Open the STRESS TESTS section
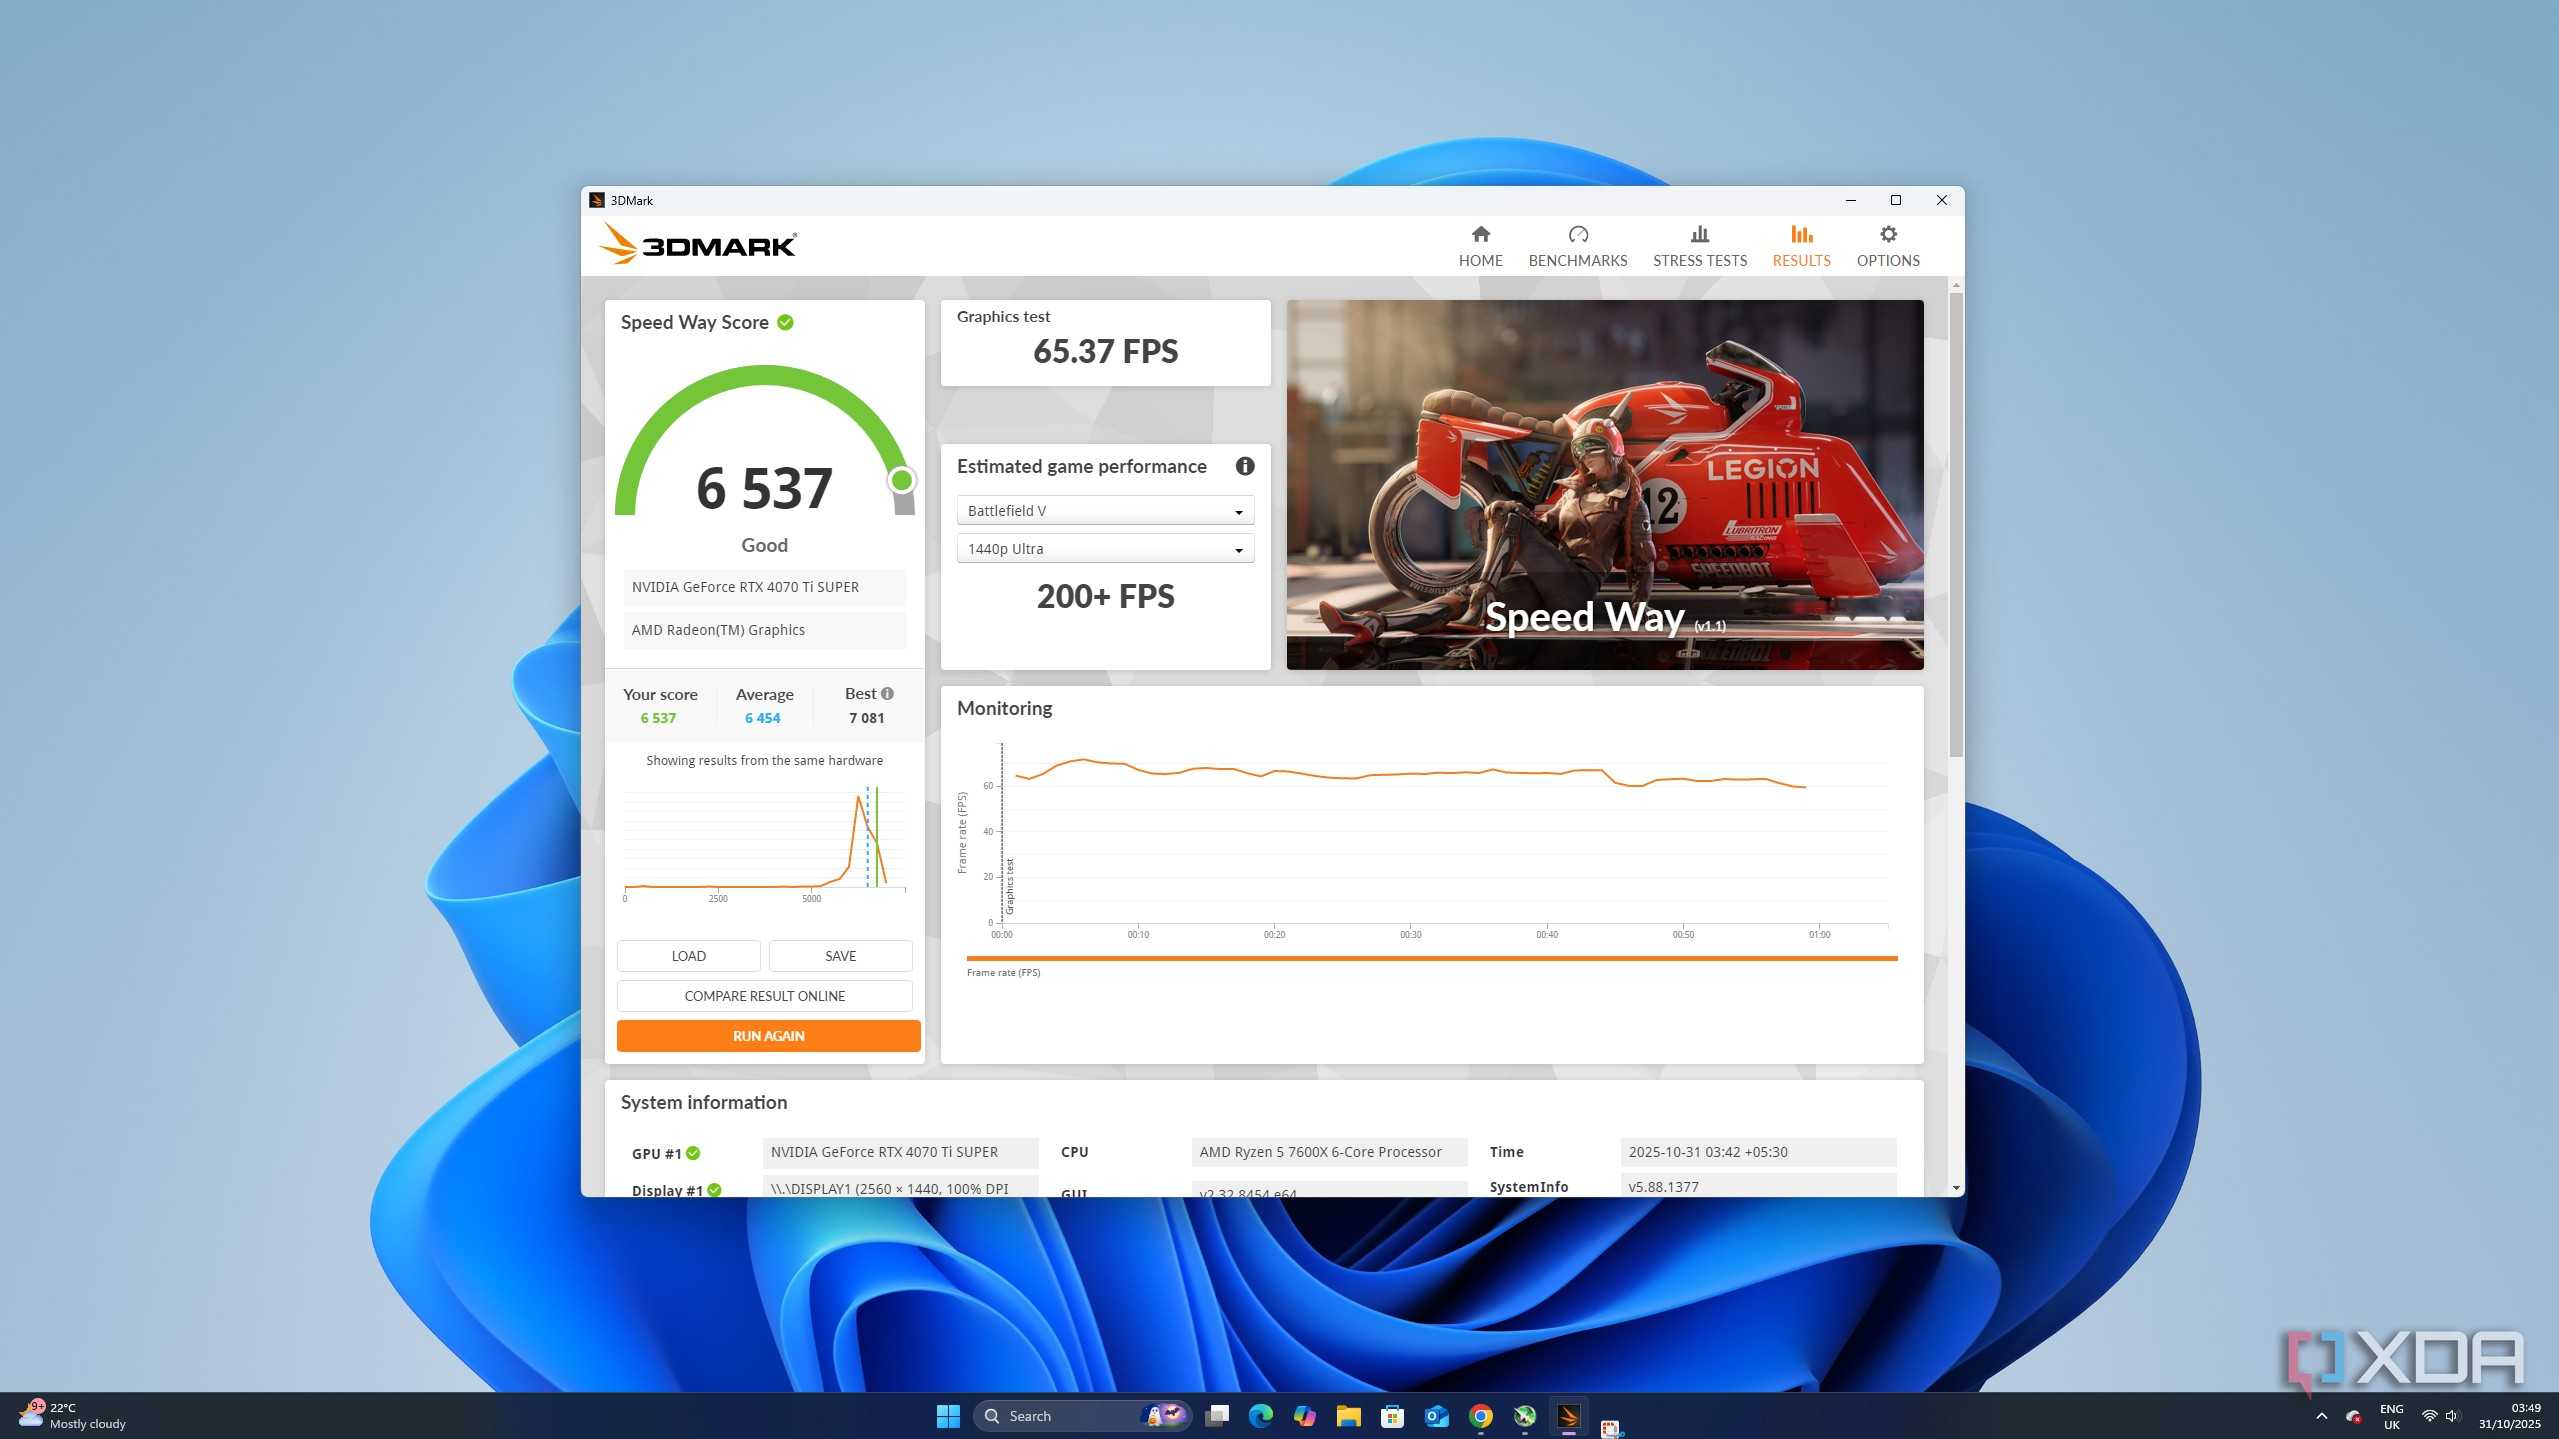This screenshot has width=2559, height=1439. (1699, 246)
